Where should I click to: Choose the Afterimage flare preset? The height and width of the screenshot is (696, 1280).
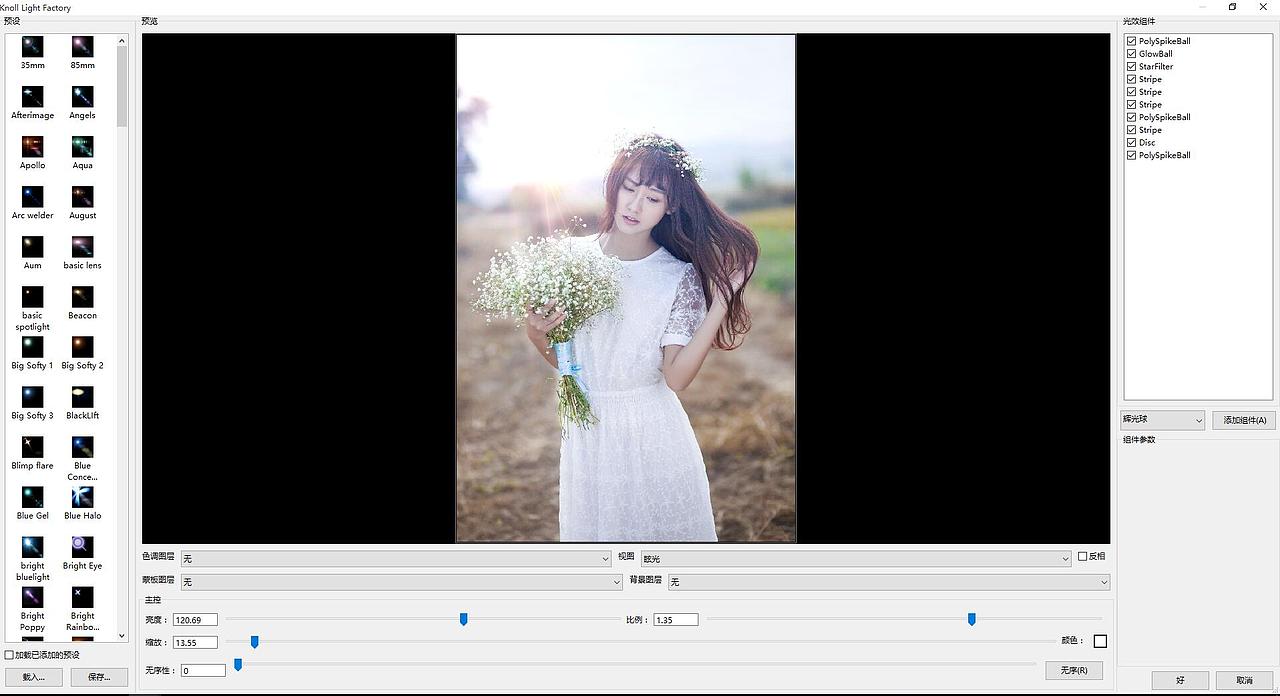tap(32, 96)
